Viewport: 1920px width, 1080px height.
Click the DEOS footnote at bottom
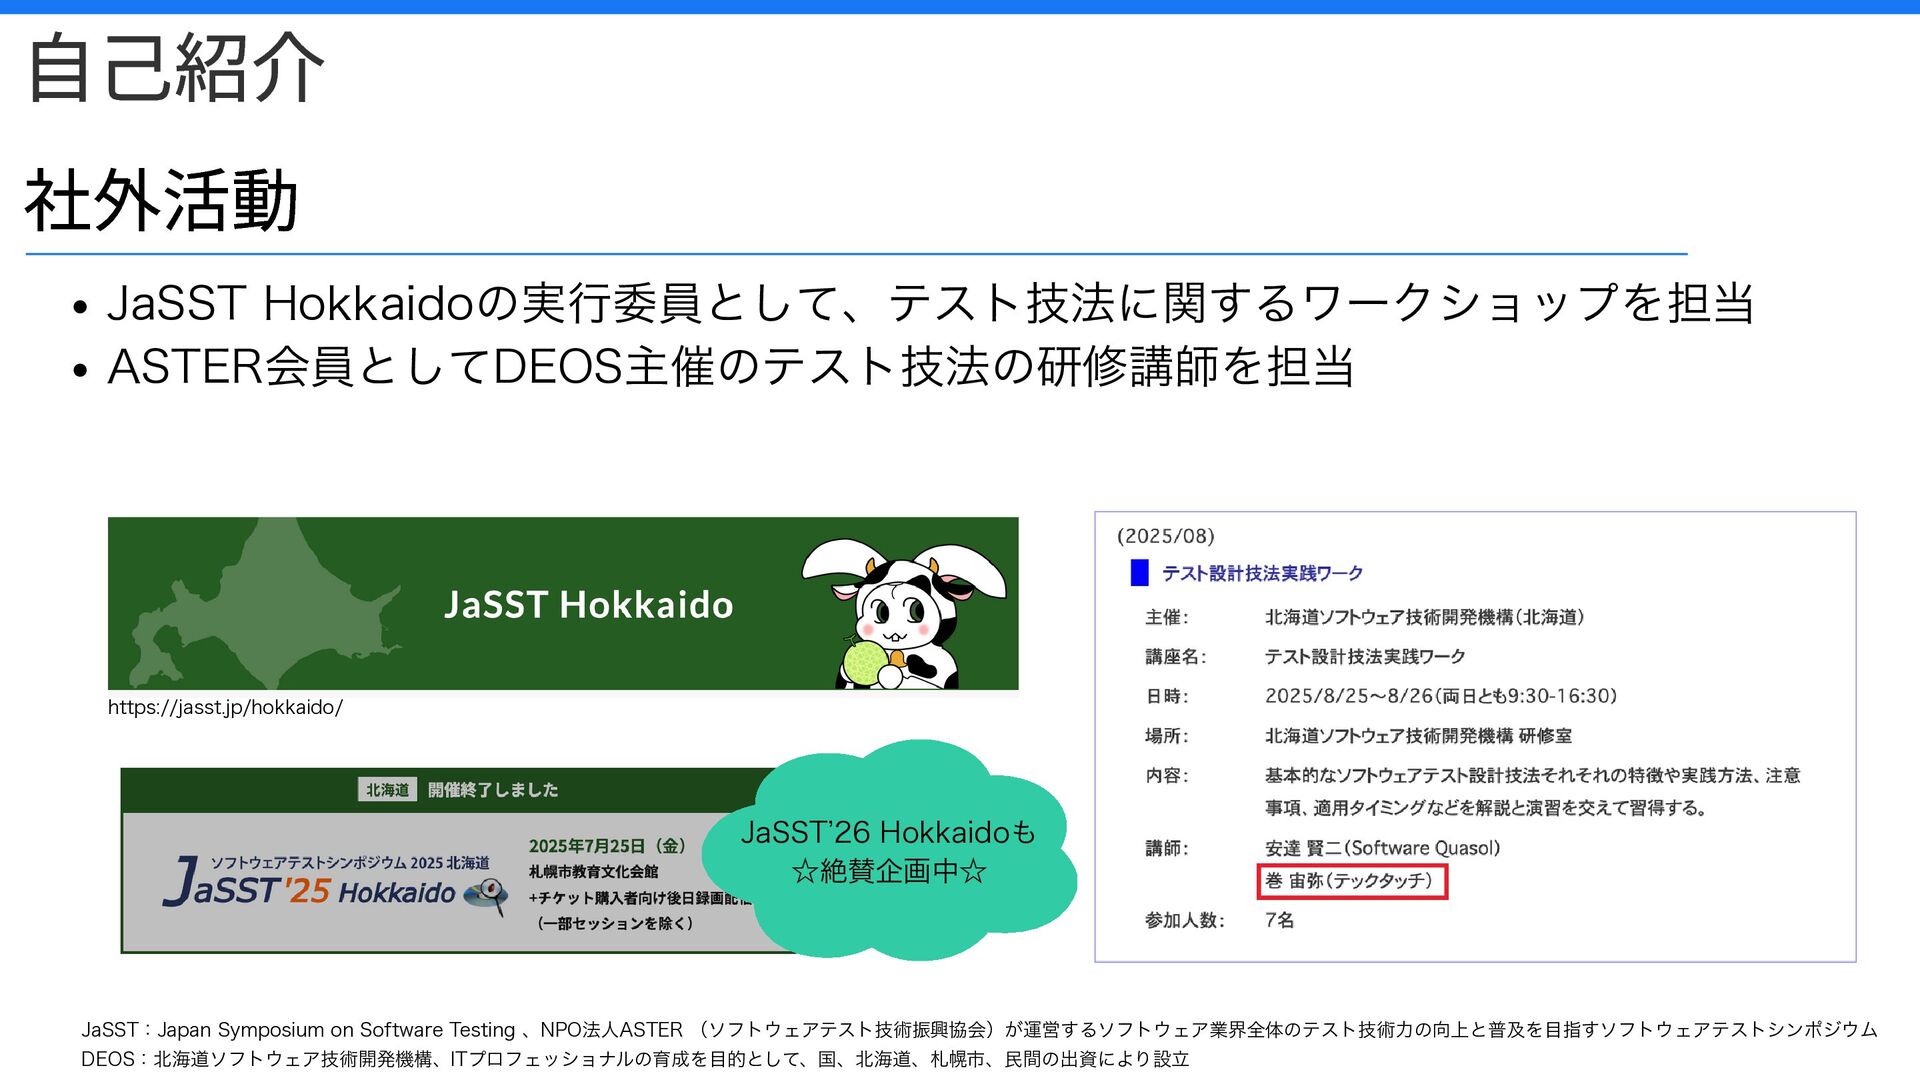(x=635, y=1059)
